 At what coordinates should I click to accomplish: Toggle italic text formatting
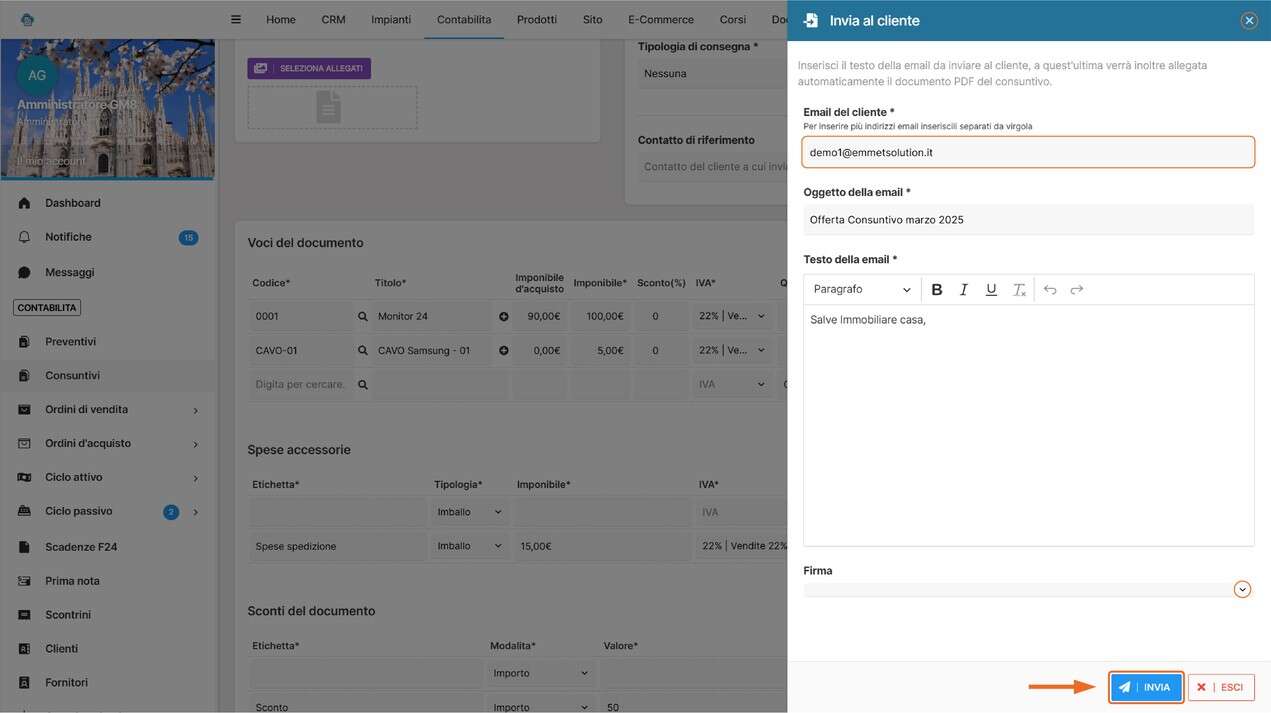[964, 290]
